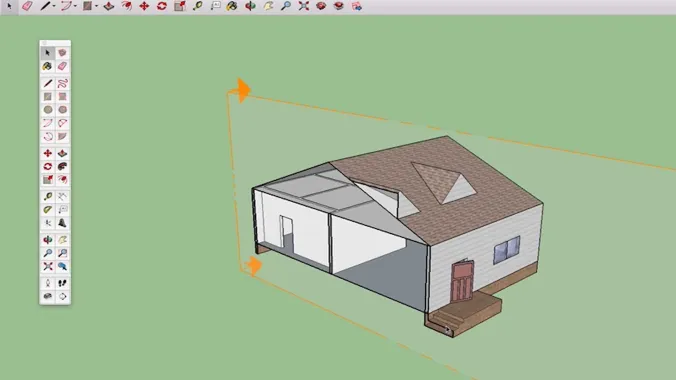
Task: Pick the Text label tool in top toolbar
Action: coord(215,6)
